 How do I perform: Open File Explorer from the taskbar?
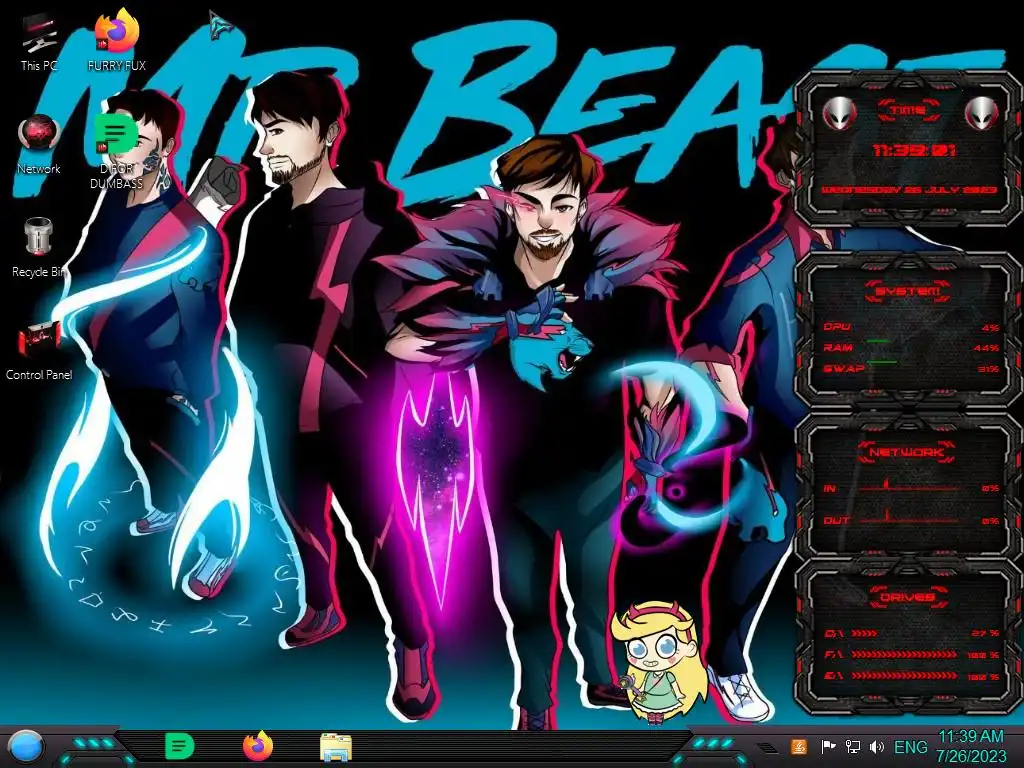pyautogui.click(x=336, y=747)
